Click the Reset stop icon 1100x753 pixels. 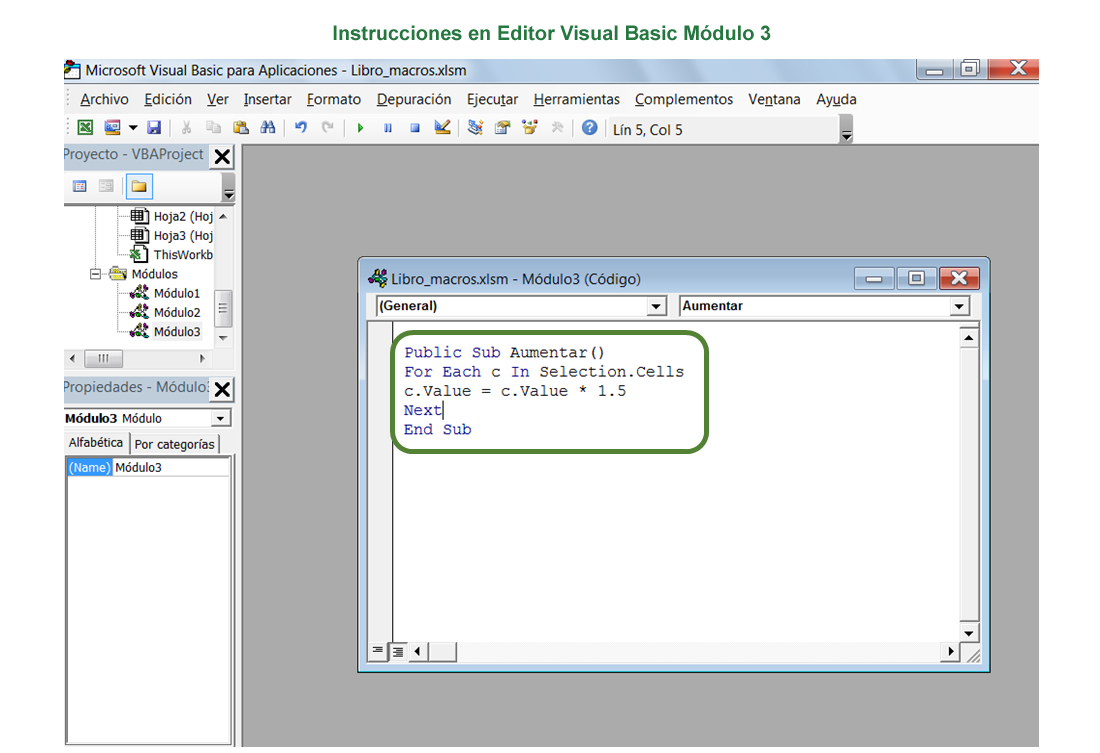[x=415, y=128]
